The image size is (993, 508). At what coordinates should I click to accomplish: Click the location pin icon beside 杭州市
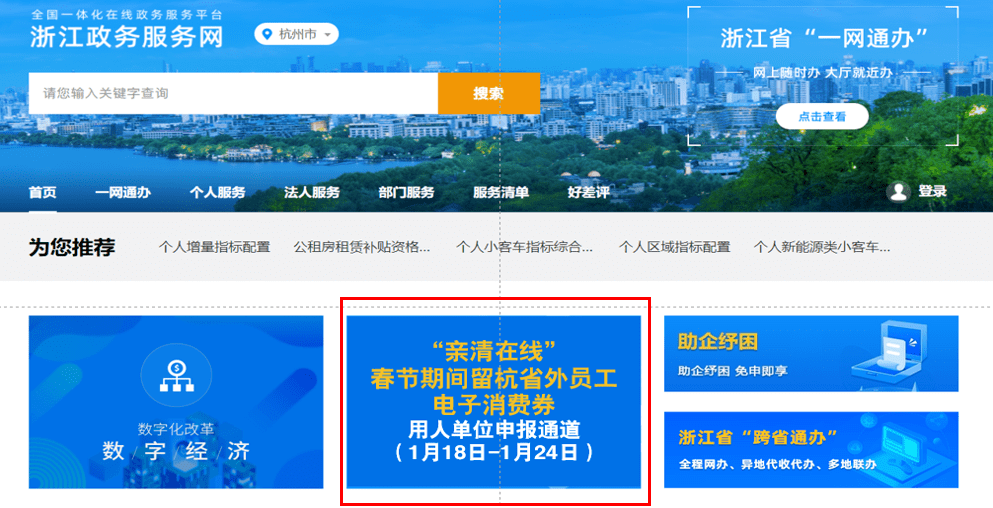(x=267, y=34)
